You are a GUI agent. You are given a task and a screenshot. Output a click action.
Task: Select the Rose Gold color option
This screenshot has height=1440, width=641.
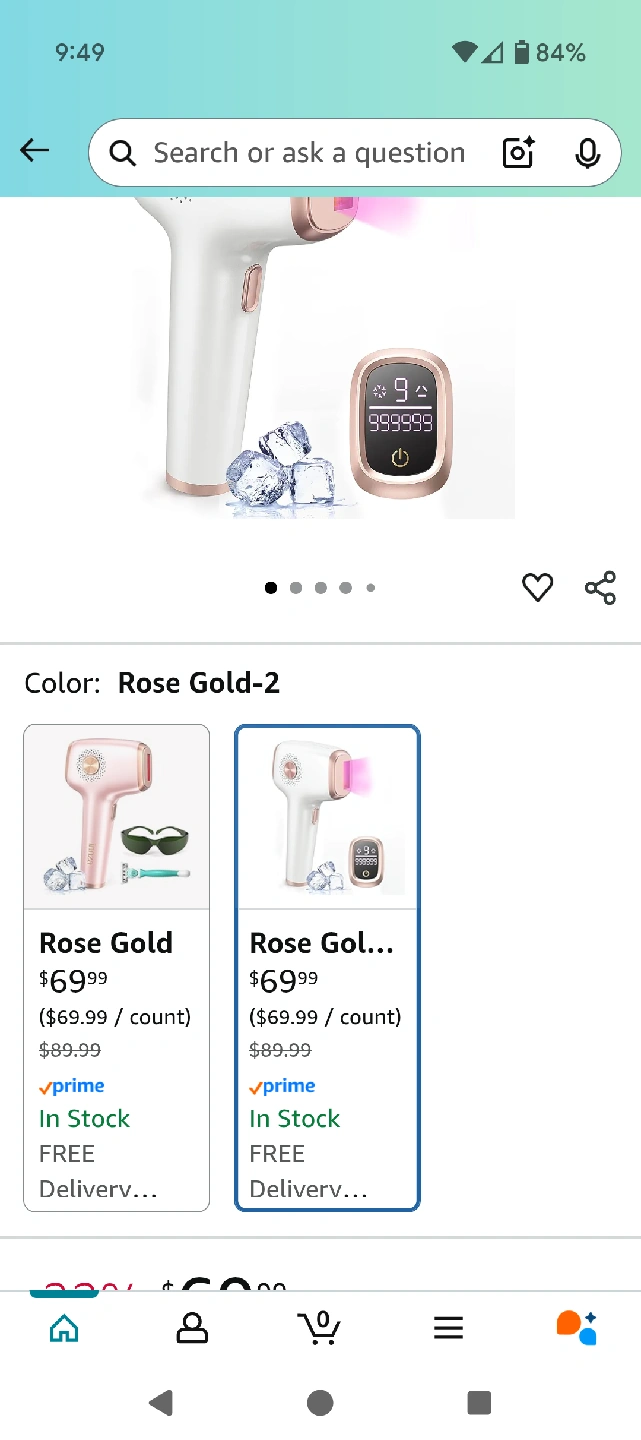point(117,967)
